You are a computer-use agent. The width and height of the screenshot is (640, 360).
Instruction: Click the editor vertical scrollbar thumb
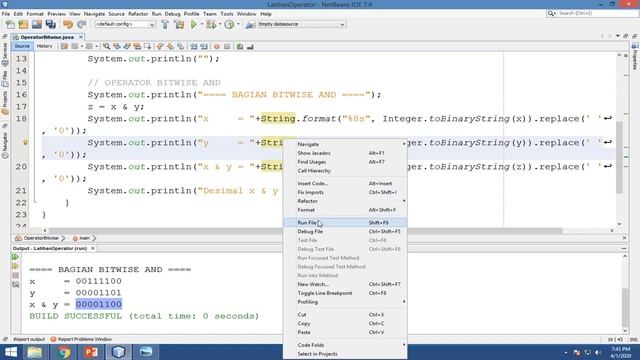pyautogui.click(x=619, y=157)
